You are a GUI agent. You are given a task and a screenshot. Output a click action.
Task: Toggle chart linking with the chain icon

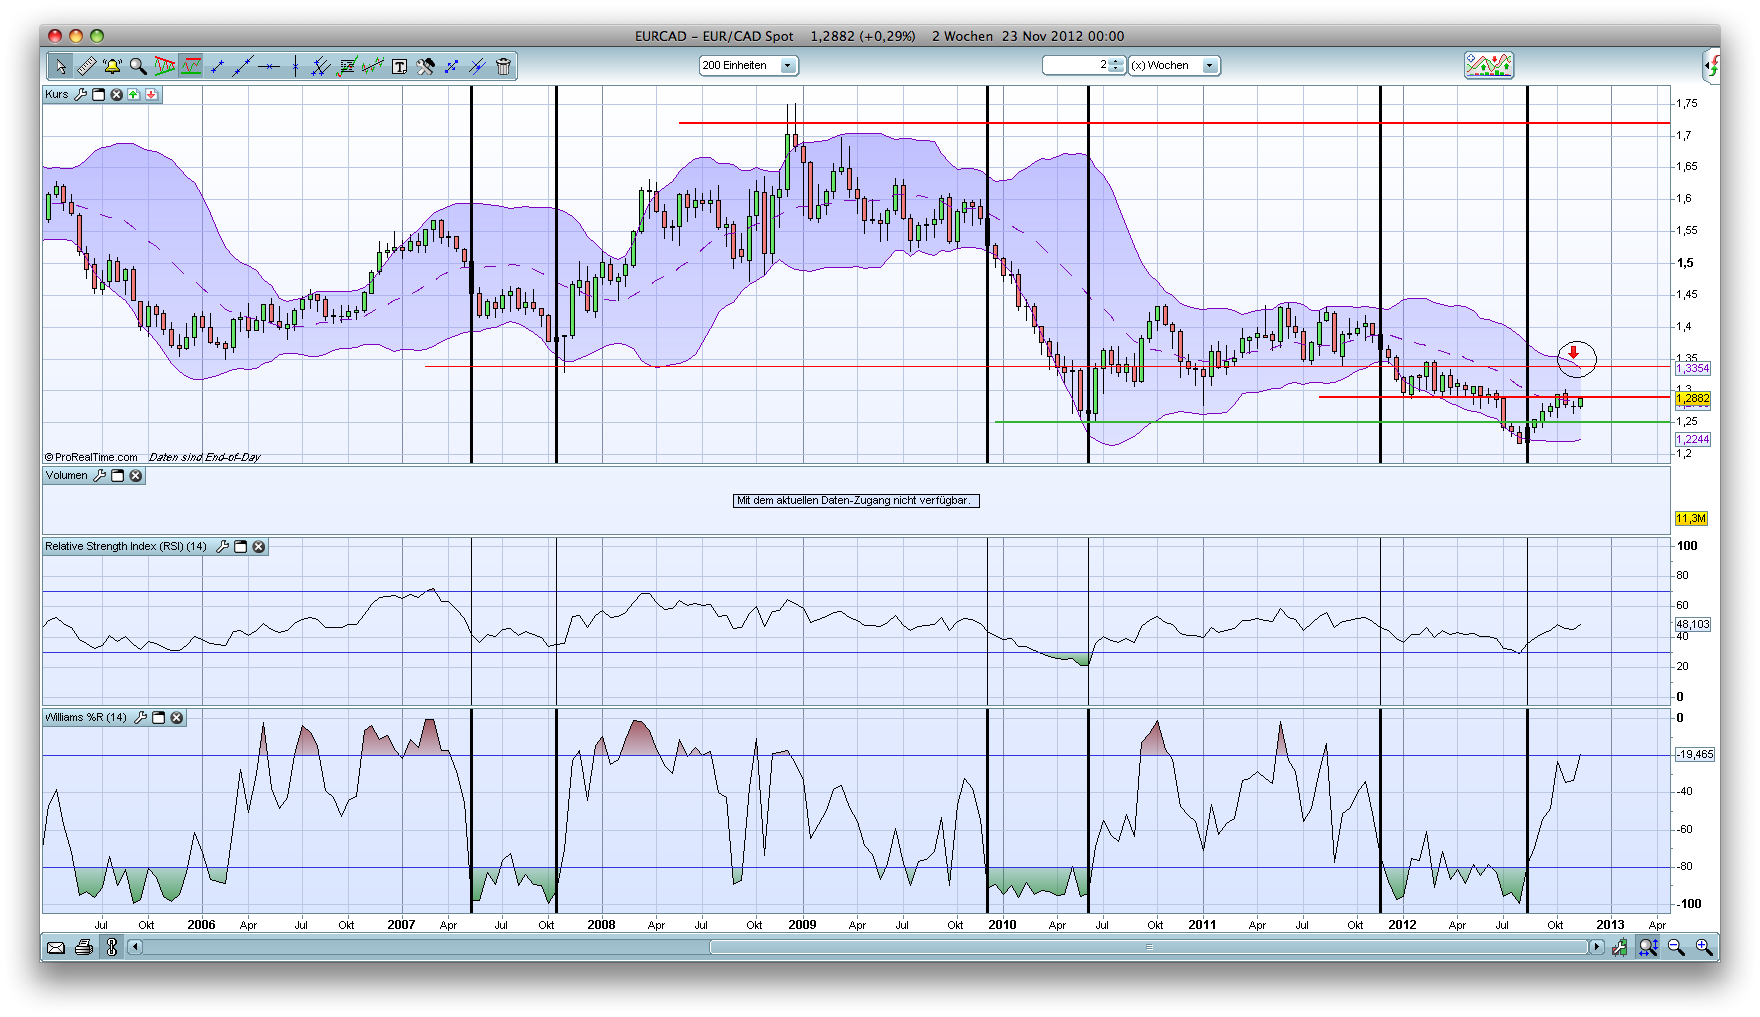pyautogui.click(x=112, y=948)
